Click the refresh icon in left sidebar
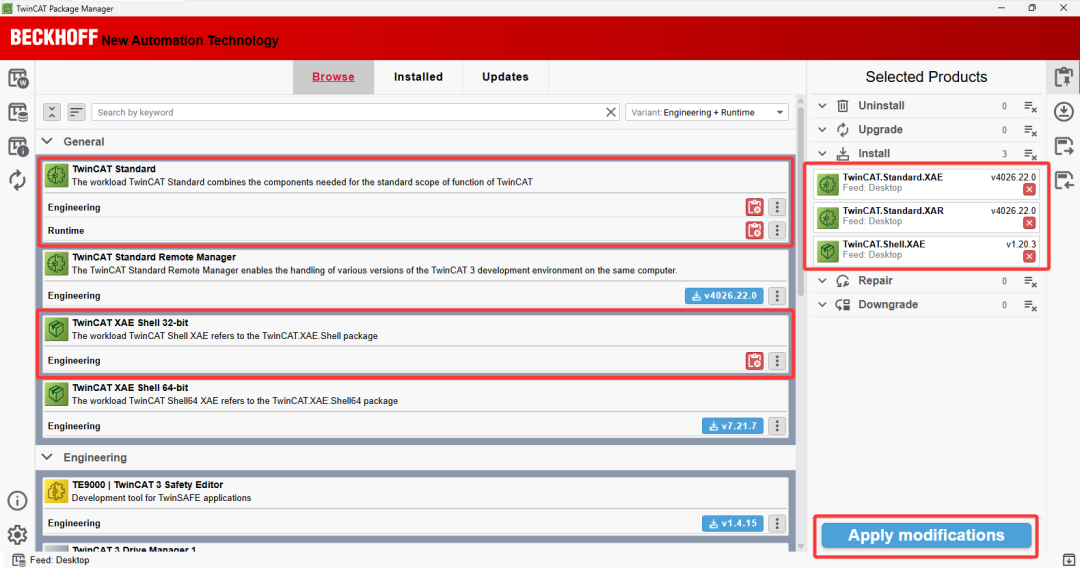 click(17, 180)
